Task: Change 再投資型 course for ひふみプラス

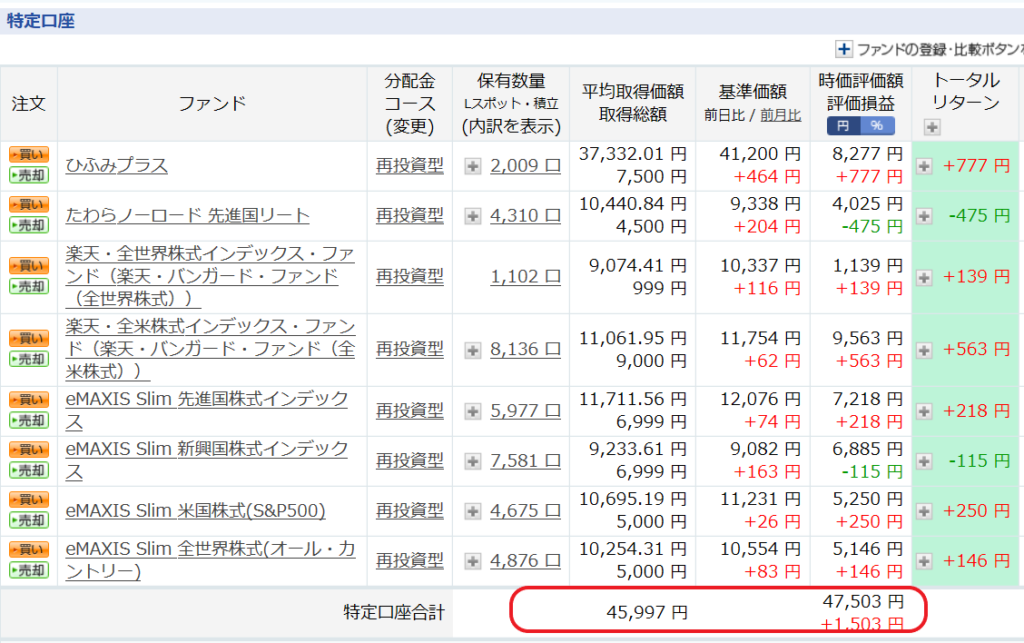Action: [409, 166]
